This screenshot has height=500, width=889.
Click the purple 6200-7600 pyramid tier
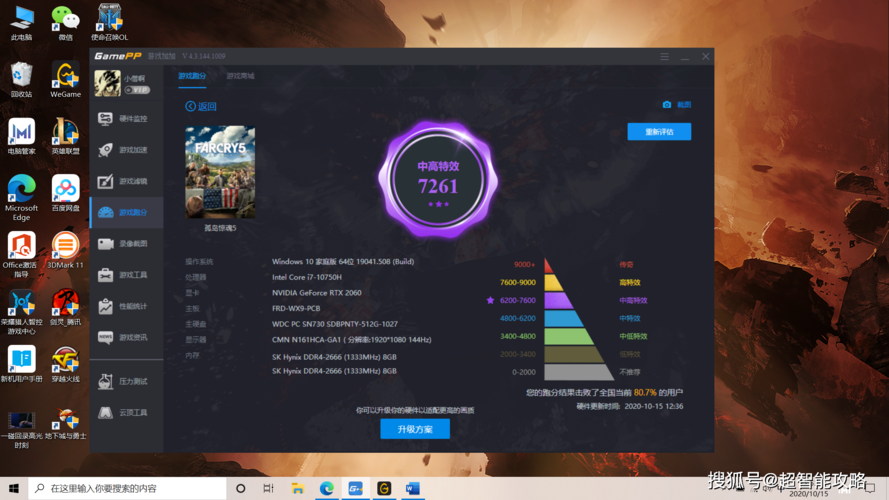(x=558, y=300)
